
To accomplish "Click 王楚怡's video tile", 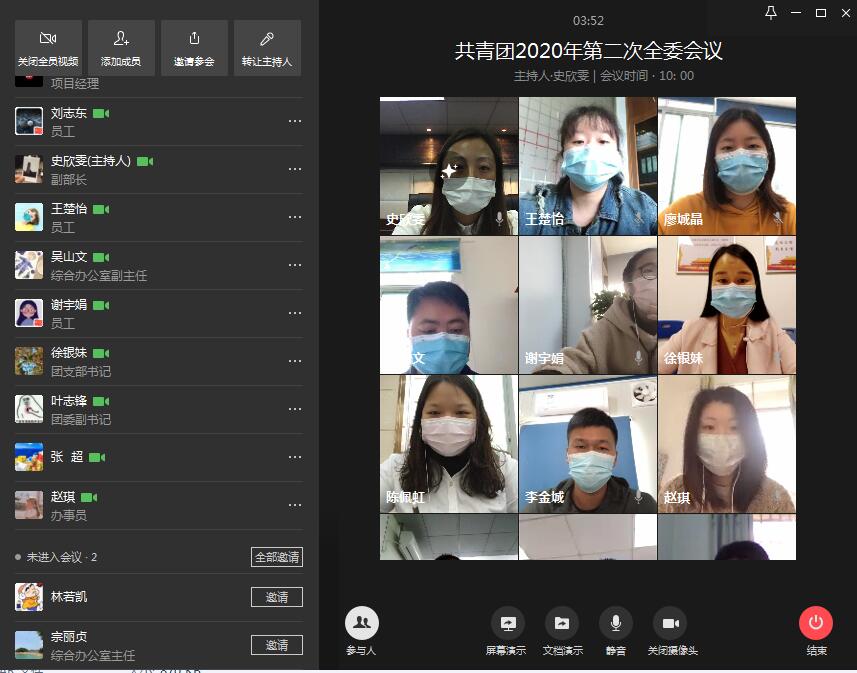I will pos(587,166).
